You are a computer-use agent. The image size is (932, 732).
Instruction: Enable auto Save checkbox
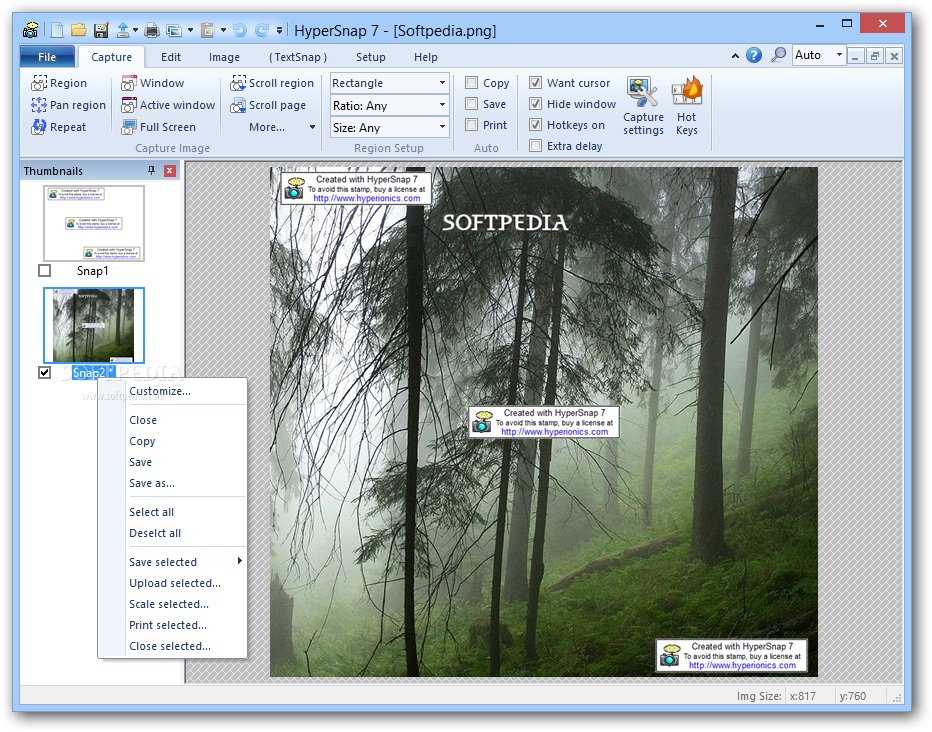471,104
